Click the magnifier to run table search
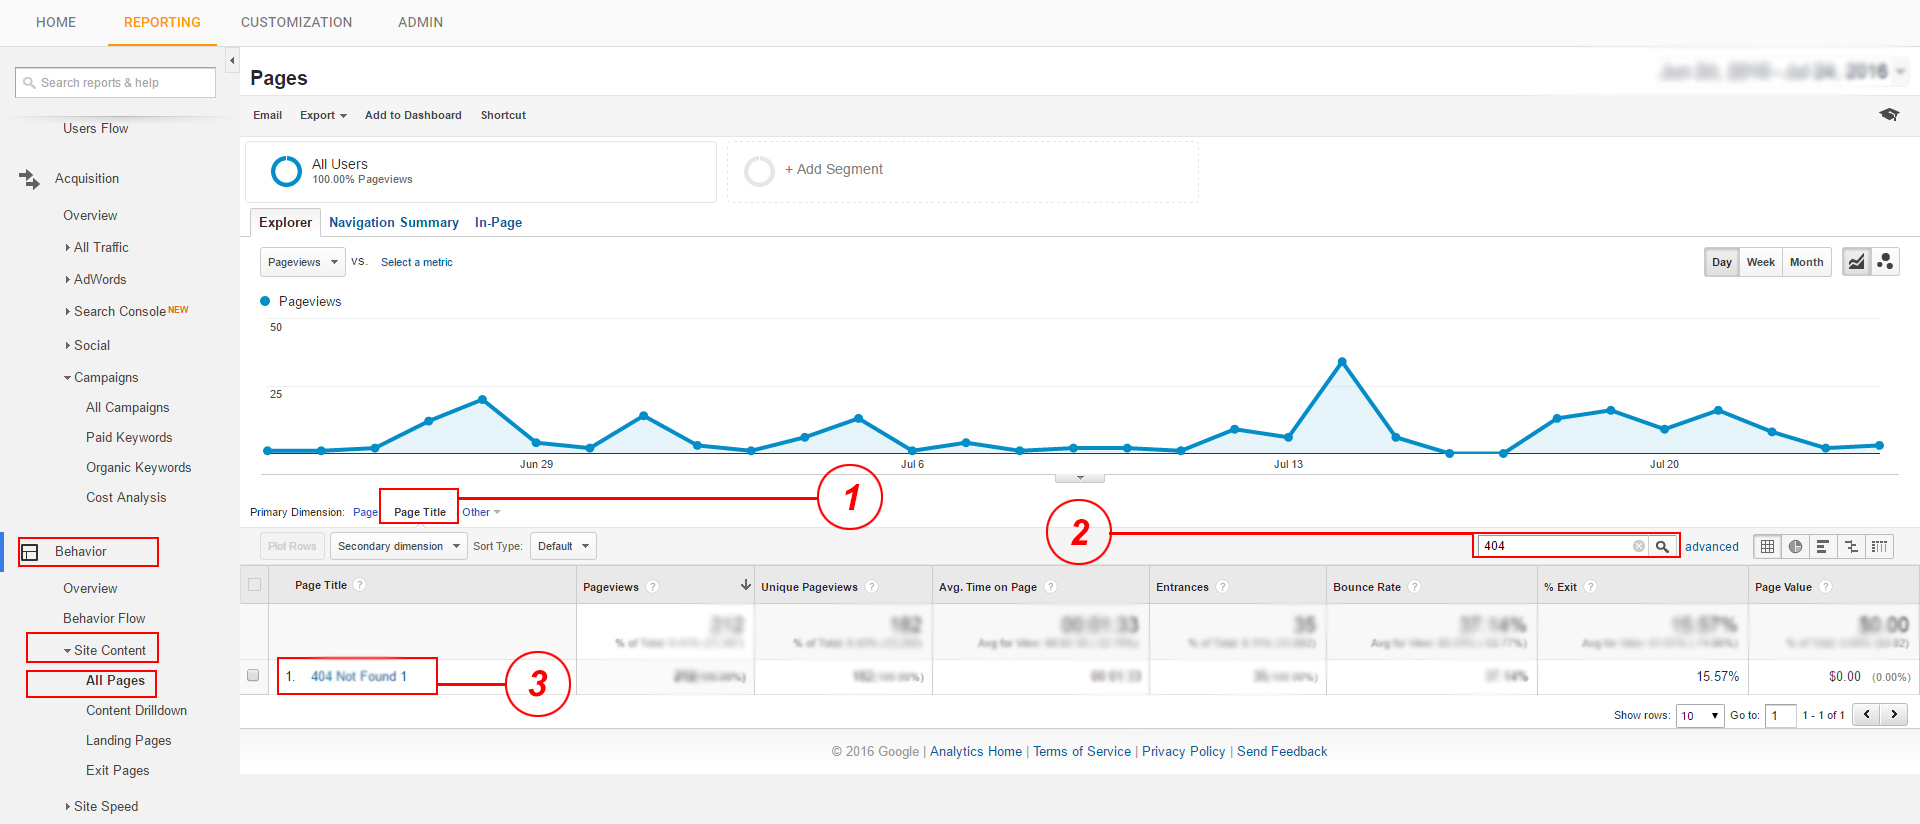1920x824 pixels. 1662,546
